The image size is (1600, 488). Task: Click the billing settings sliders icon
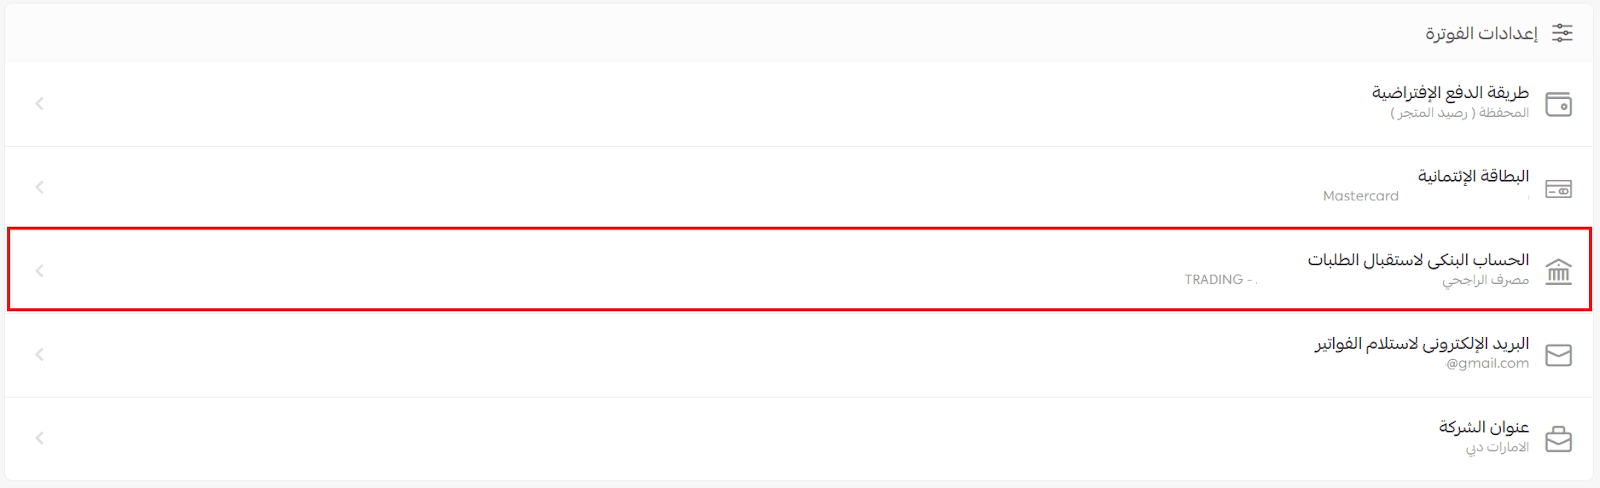(1562, 33)
